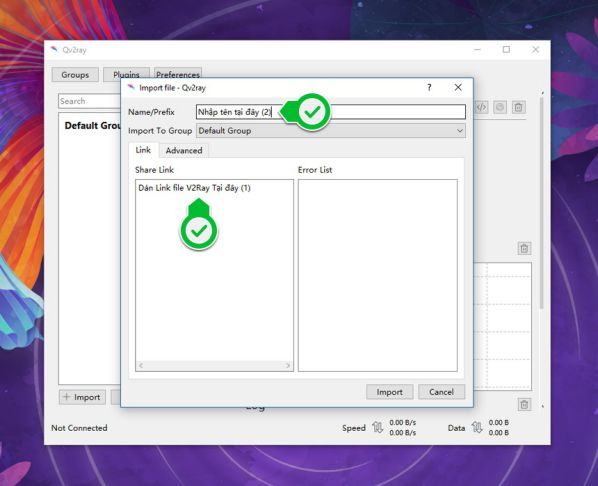
Task: Click the Qv2ray logo in main title bar
Action: [55, 50]
